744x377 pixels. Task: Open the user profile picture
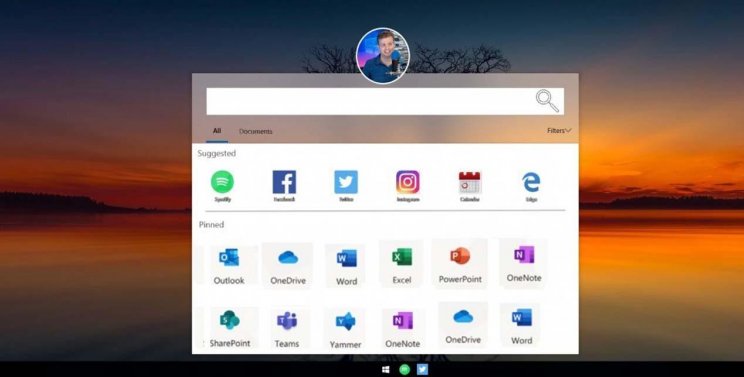click(x=382, y=55)
